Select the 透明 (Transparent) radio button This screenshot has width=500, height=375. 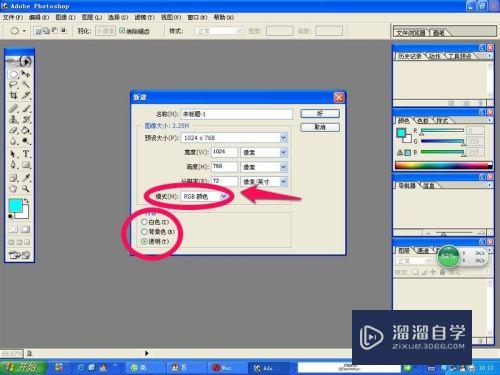pyautogui.click(x=144, y=241)
